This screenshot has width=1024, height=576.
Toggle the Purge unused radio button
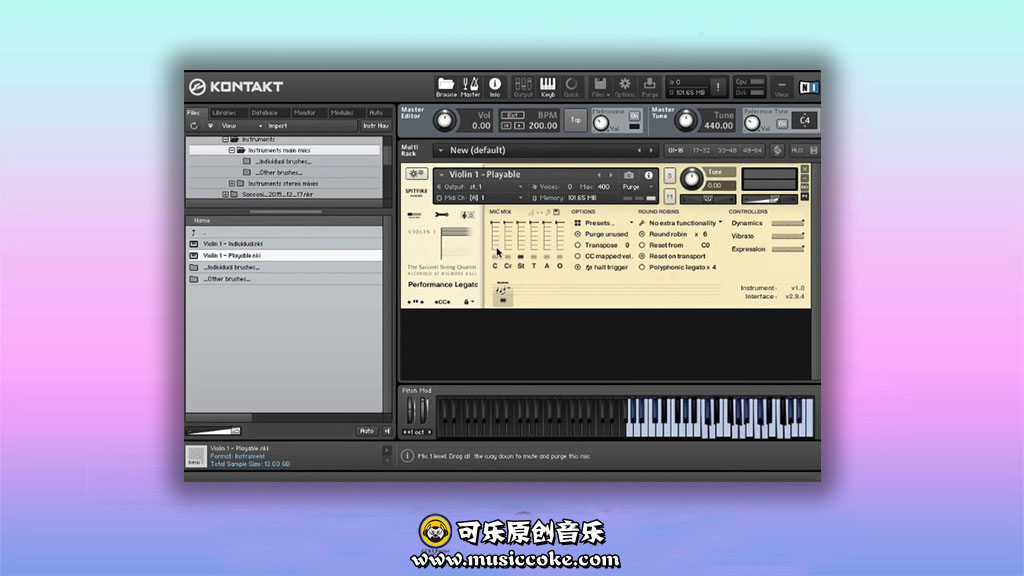[x=577, y=234]
